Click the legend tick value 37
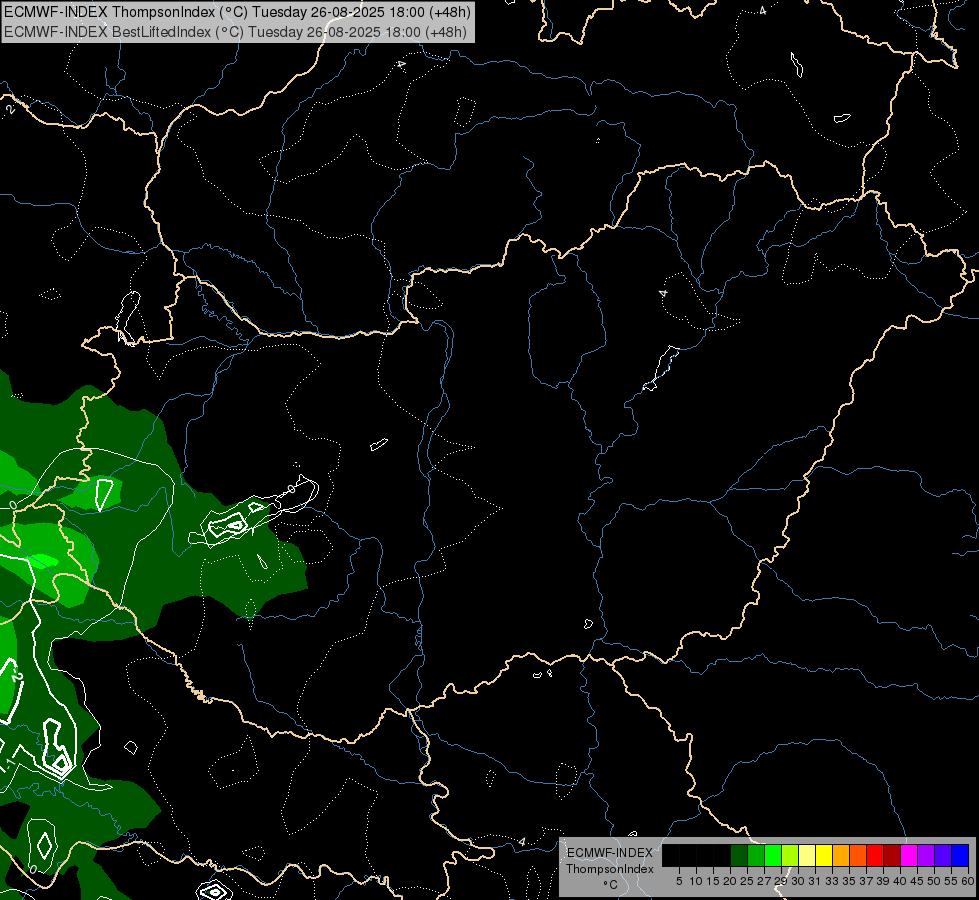The image size is (979, 900). 866,881
